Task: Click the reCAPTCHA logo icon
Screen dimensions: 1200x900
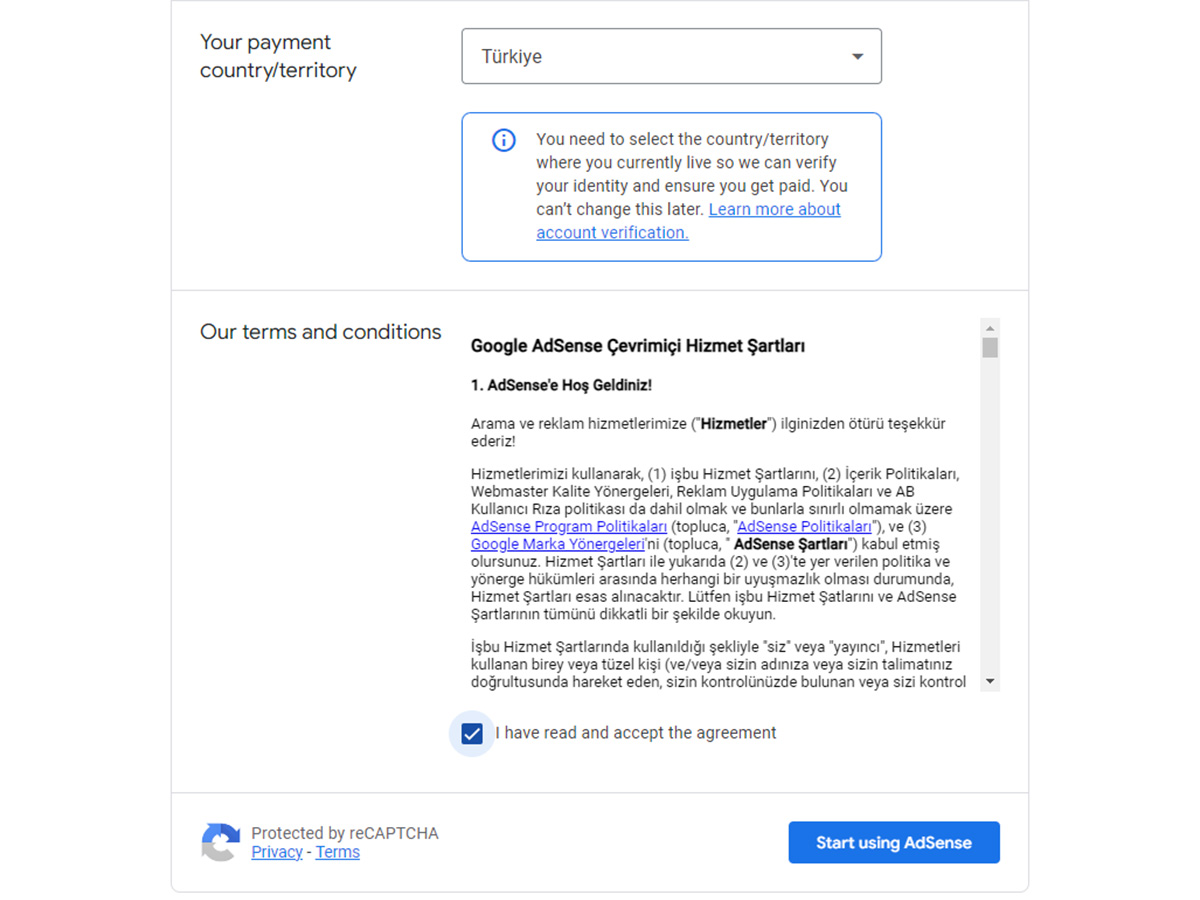Action: pos(221,842)
